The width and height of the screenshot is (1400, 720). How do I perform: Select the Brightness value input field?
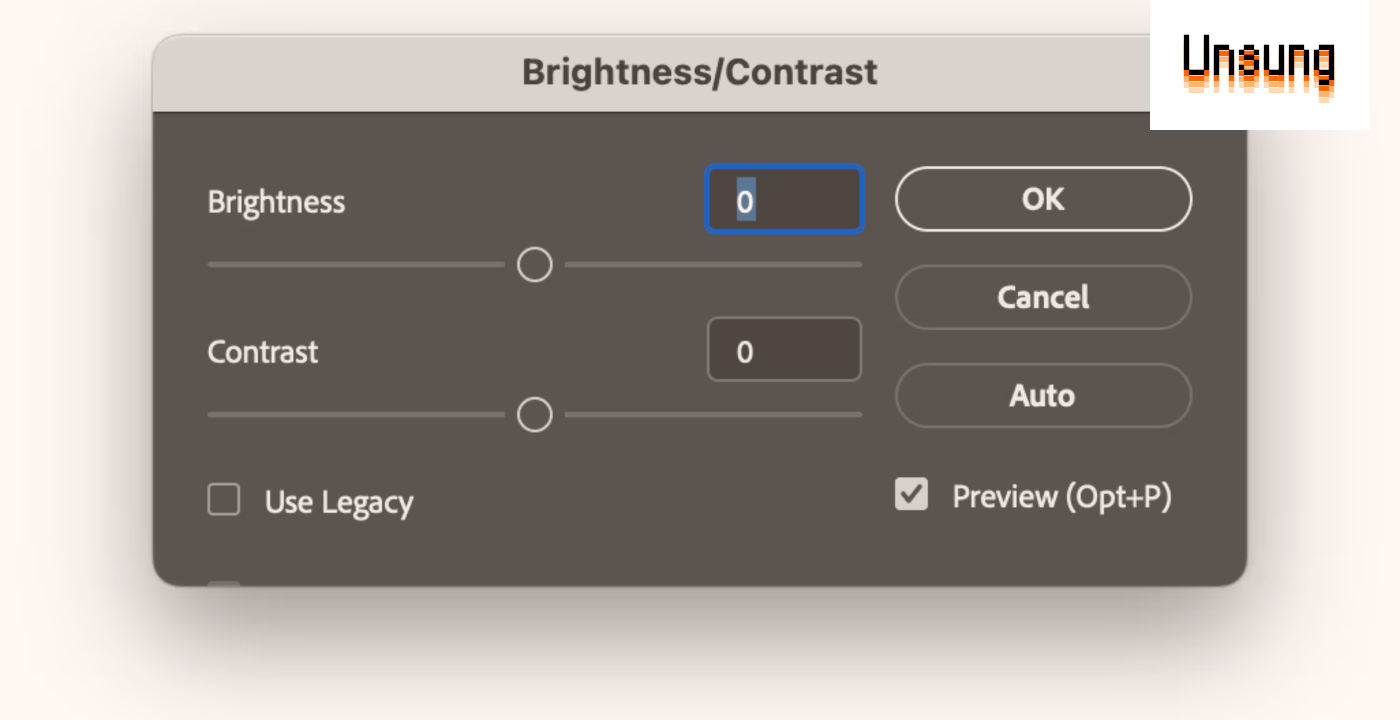(x=785, y=199)
